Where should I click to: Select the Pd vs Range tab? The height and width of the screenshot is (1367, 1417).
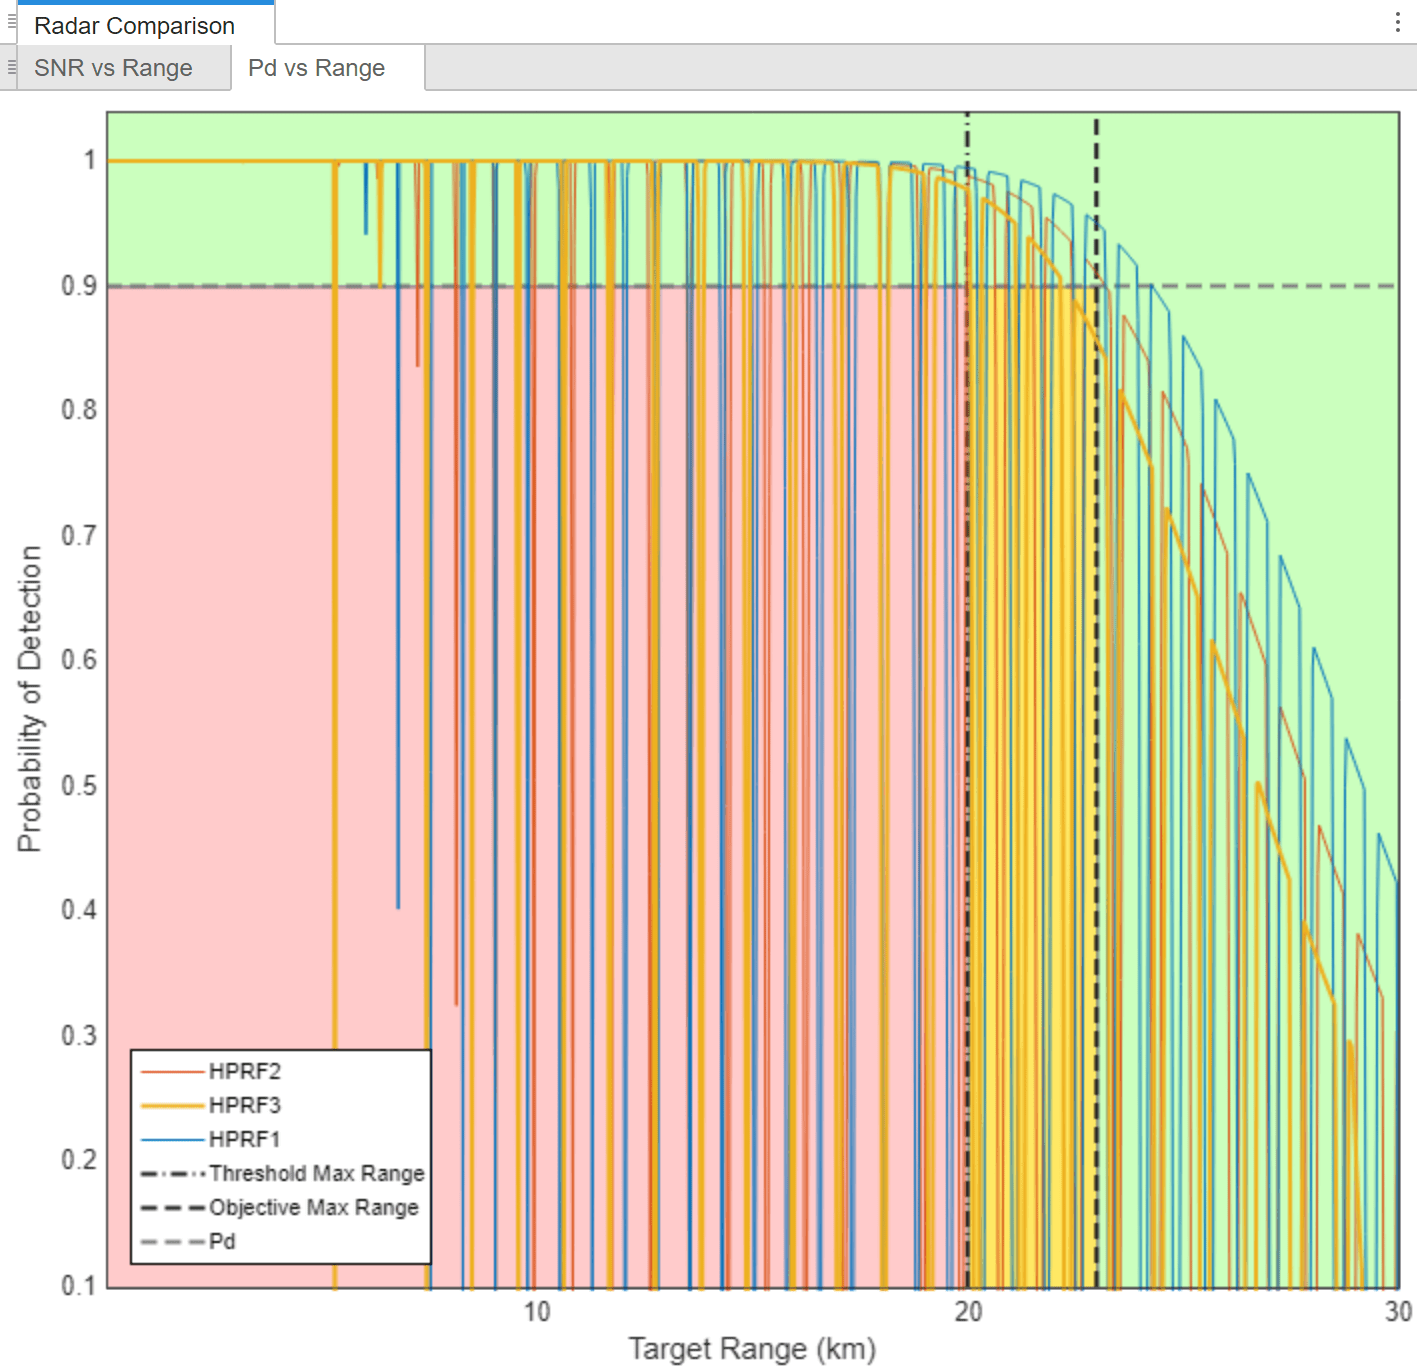click(316, 68)
